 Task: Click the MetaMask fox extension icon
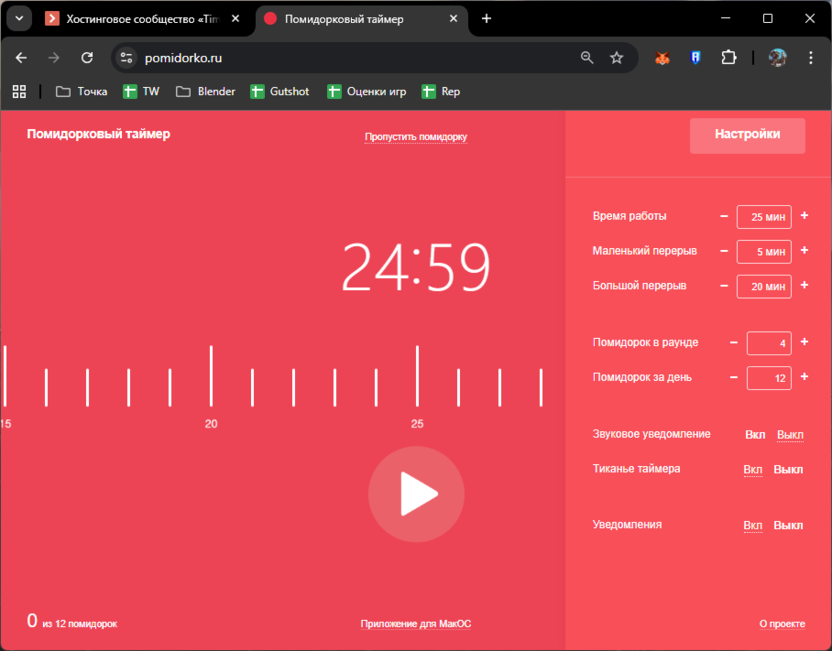pos(662,58)
